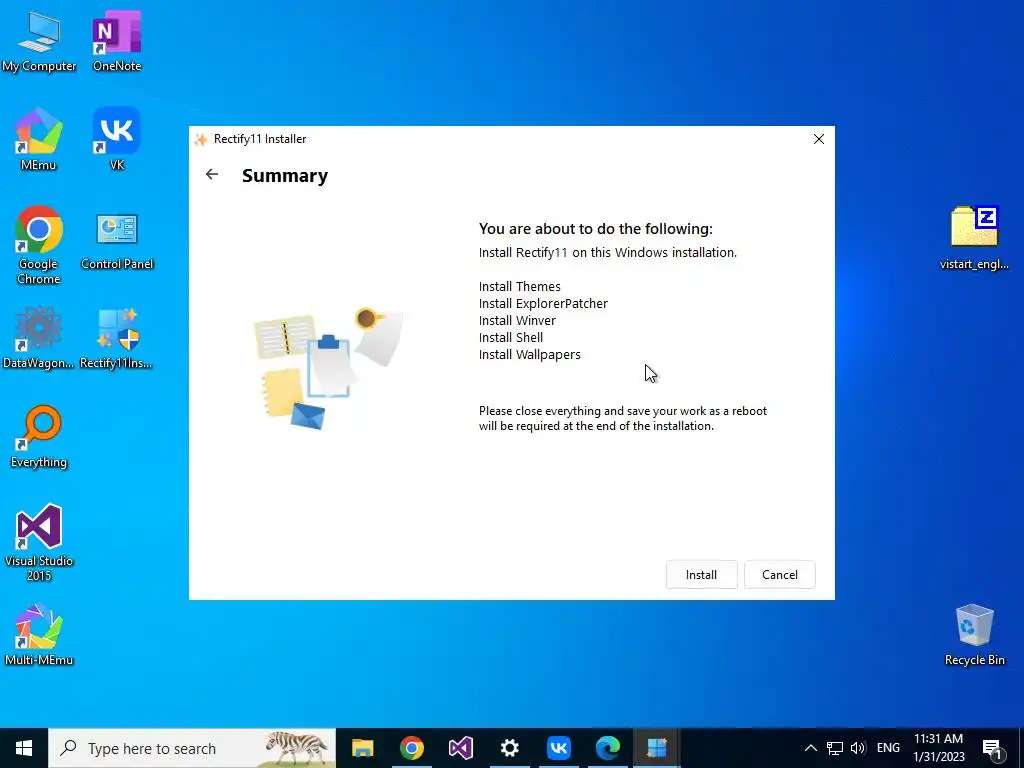The height and width of the screenshot is (768, 1024).
Task: Select the Google Chrome desktop shortcut
Action: (39, 246)
